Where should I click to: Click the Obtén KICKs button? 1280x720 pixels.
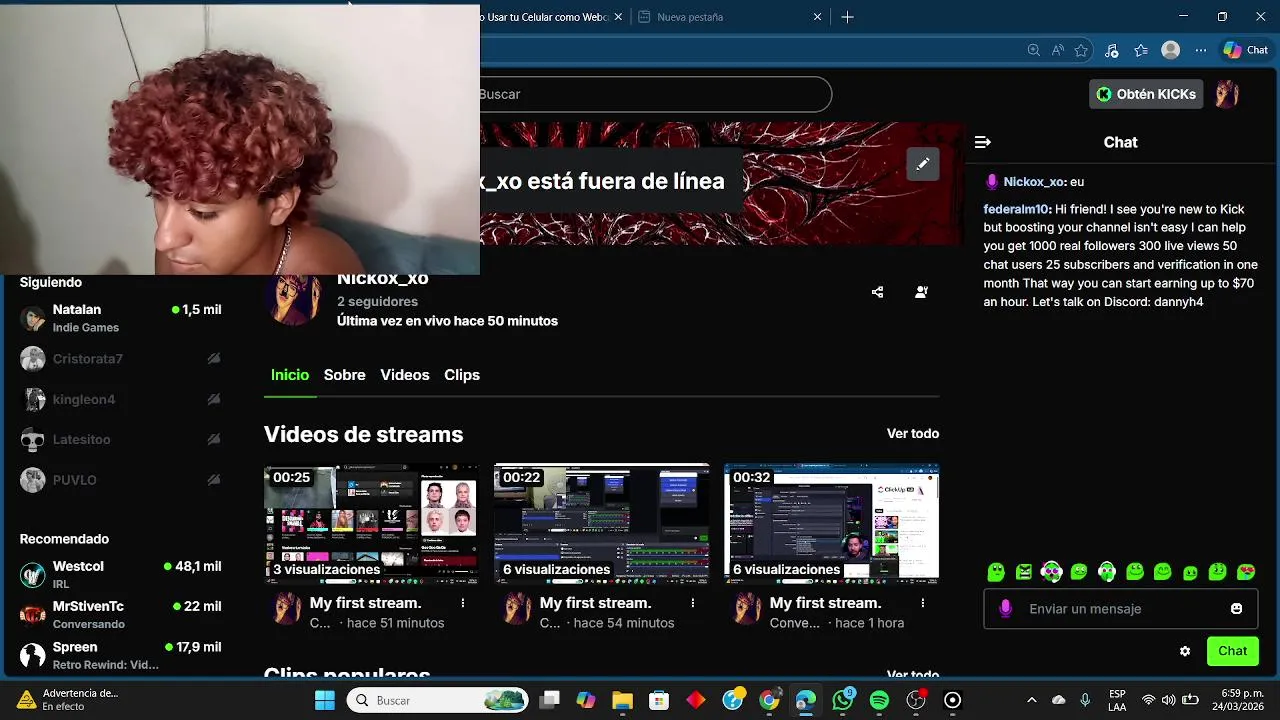pyautogui.click(x=1146, y=94)
